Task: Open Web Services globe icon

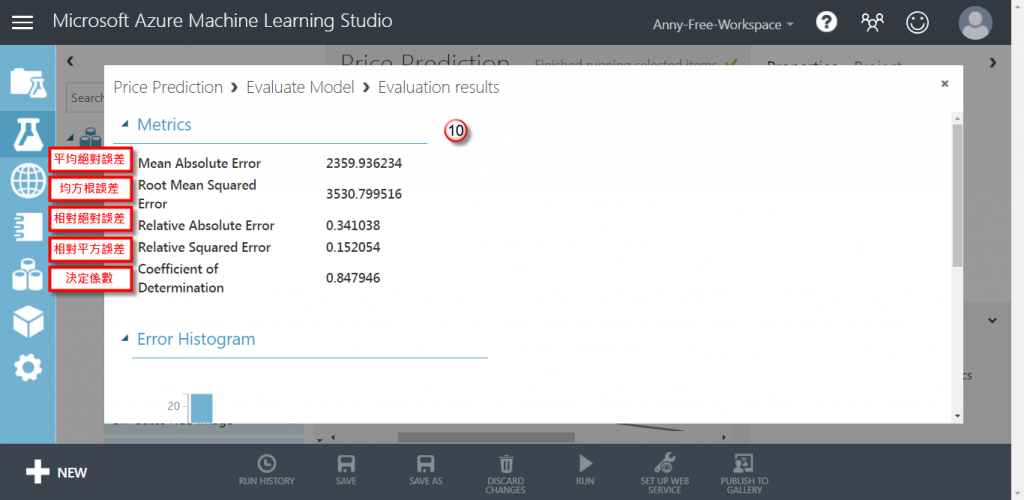Action: (x=27, y=181)
